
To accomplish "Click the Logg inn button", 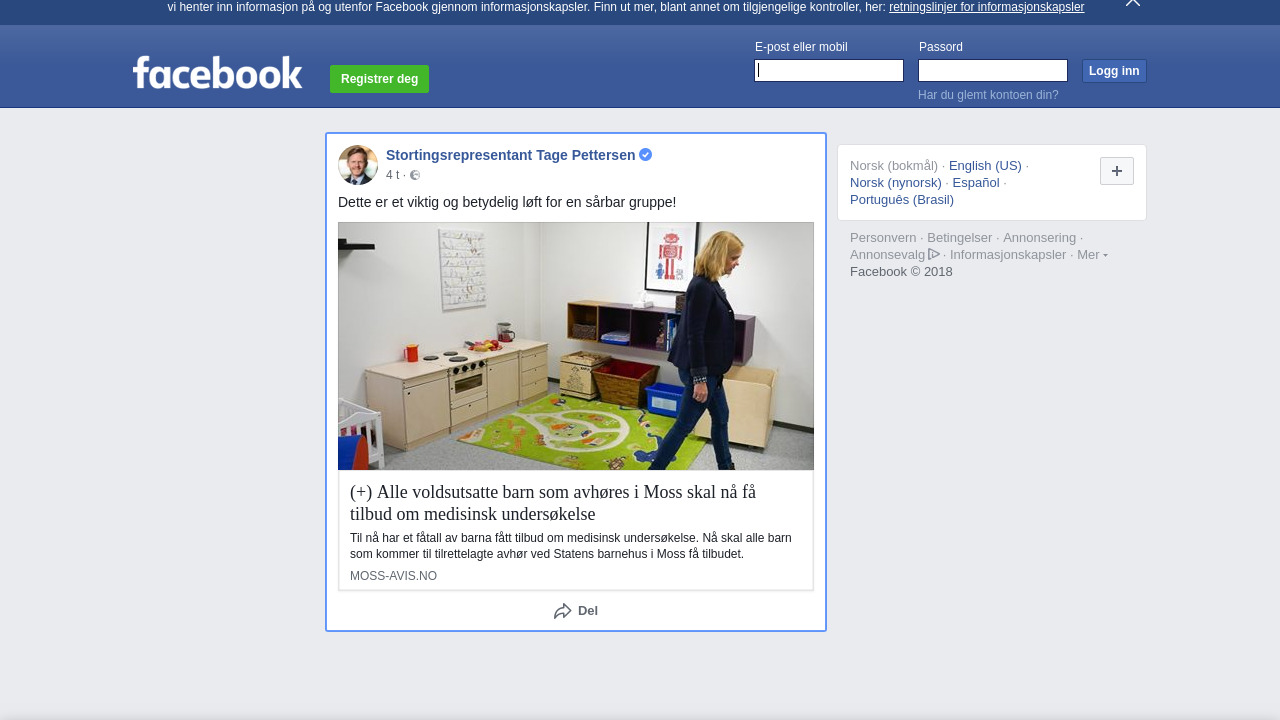I will (x=1114, y=71).
